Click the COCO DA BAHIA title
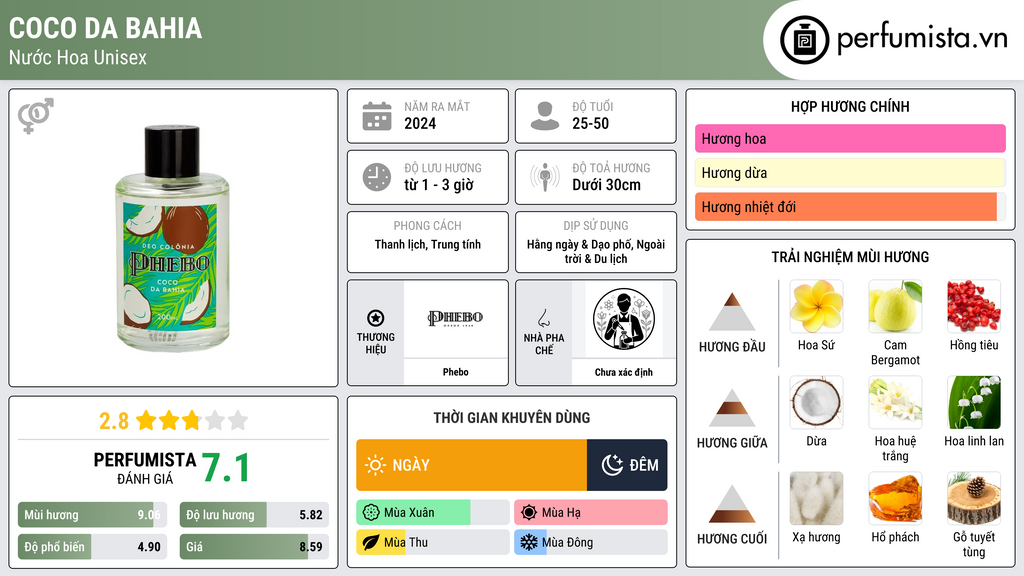Screen dimensions: 1024x576 pyautogui.click(x=105, y=28)
